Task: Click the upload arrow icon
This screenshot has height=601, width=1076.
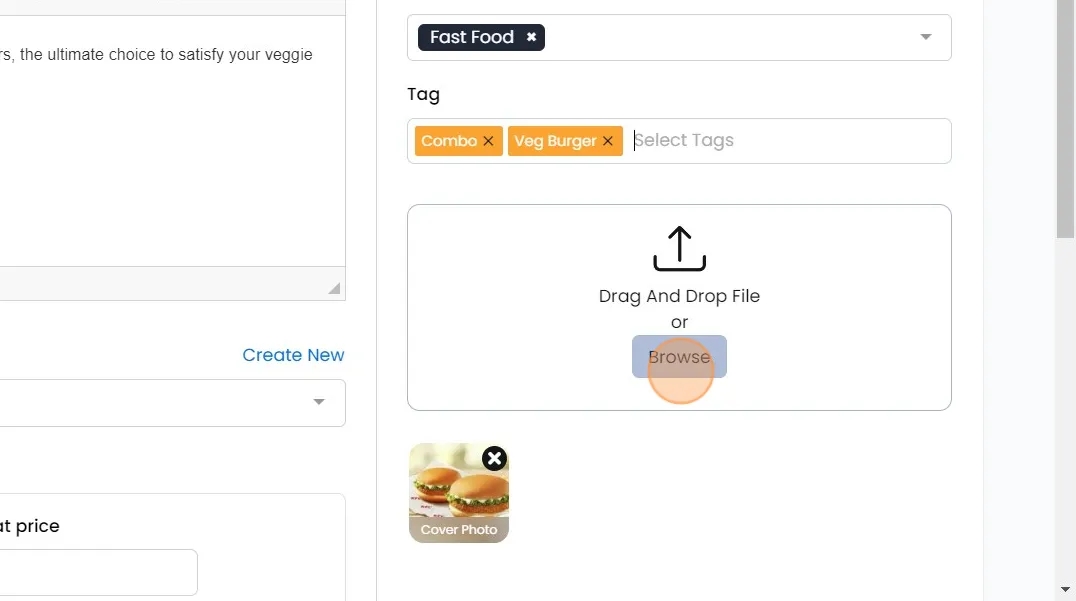Action: coord(679,248)
